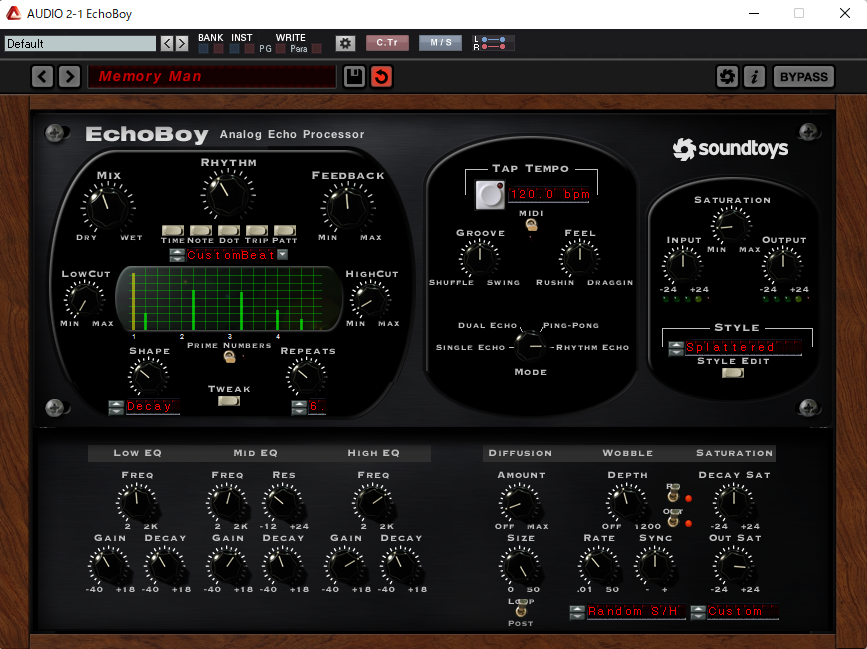Enable the Note rhythm button

coord(201,230)
